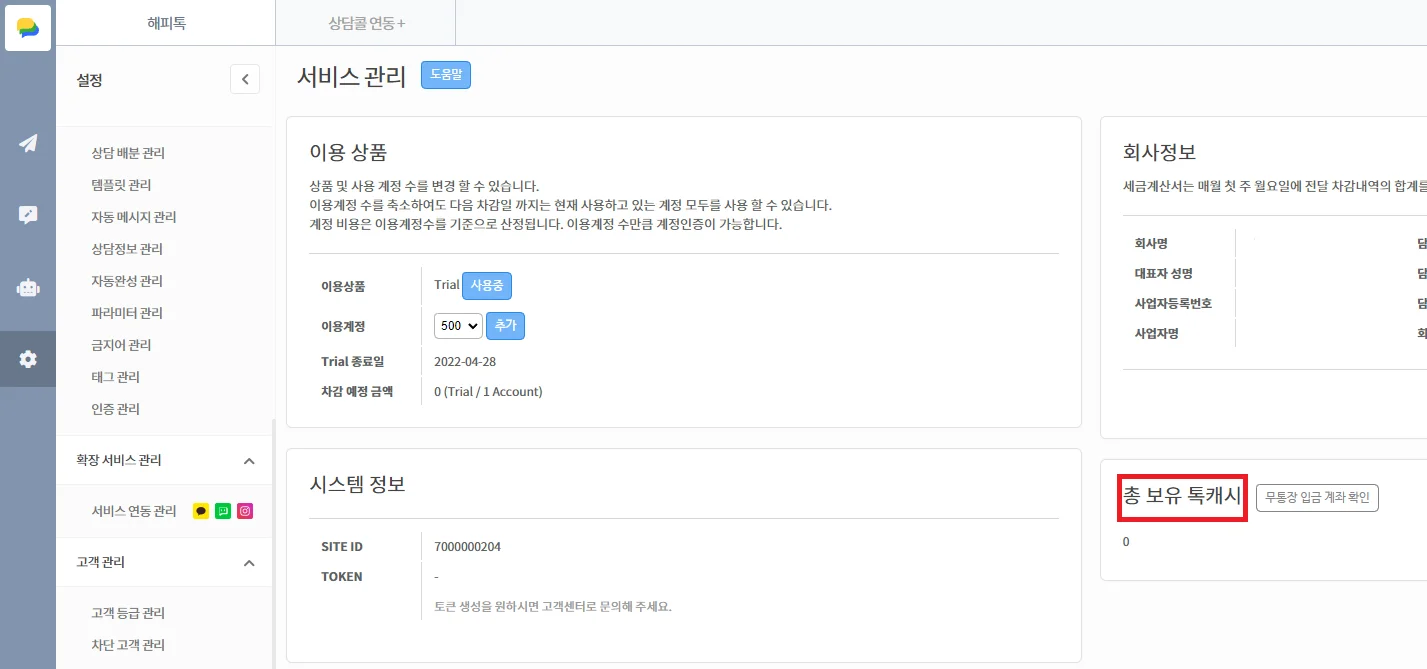Click the Happytalk logo icon
This screenshot has height=669, width=1427.
pos(28,27)
